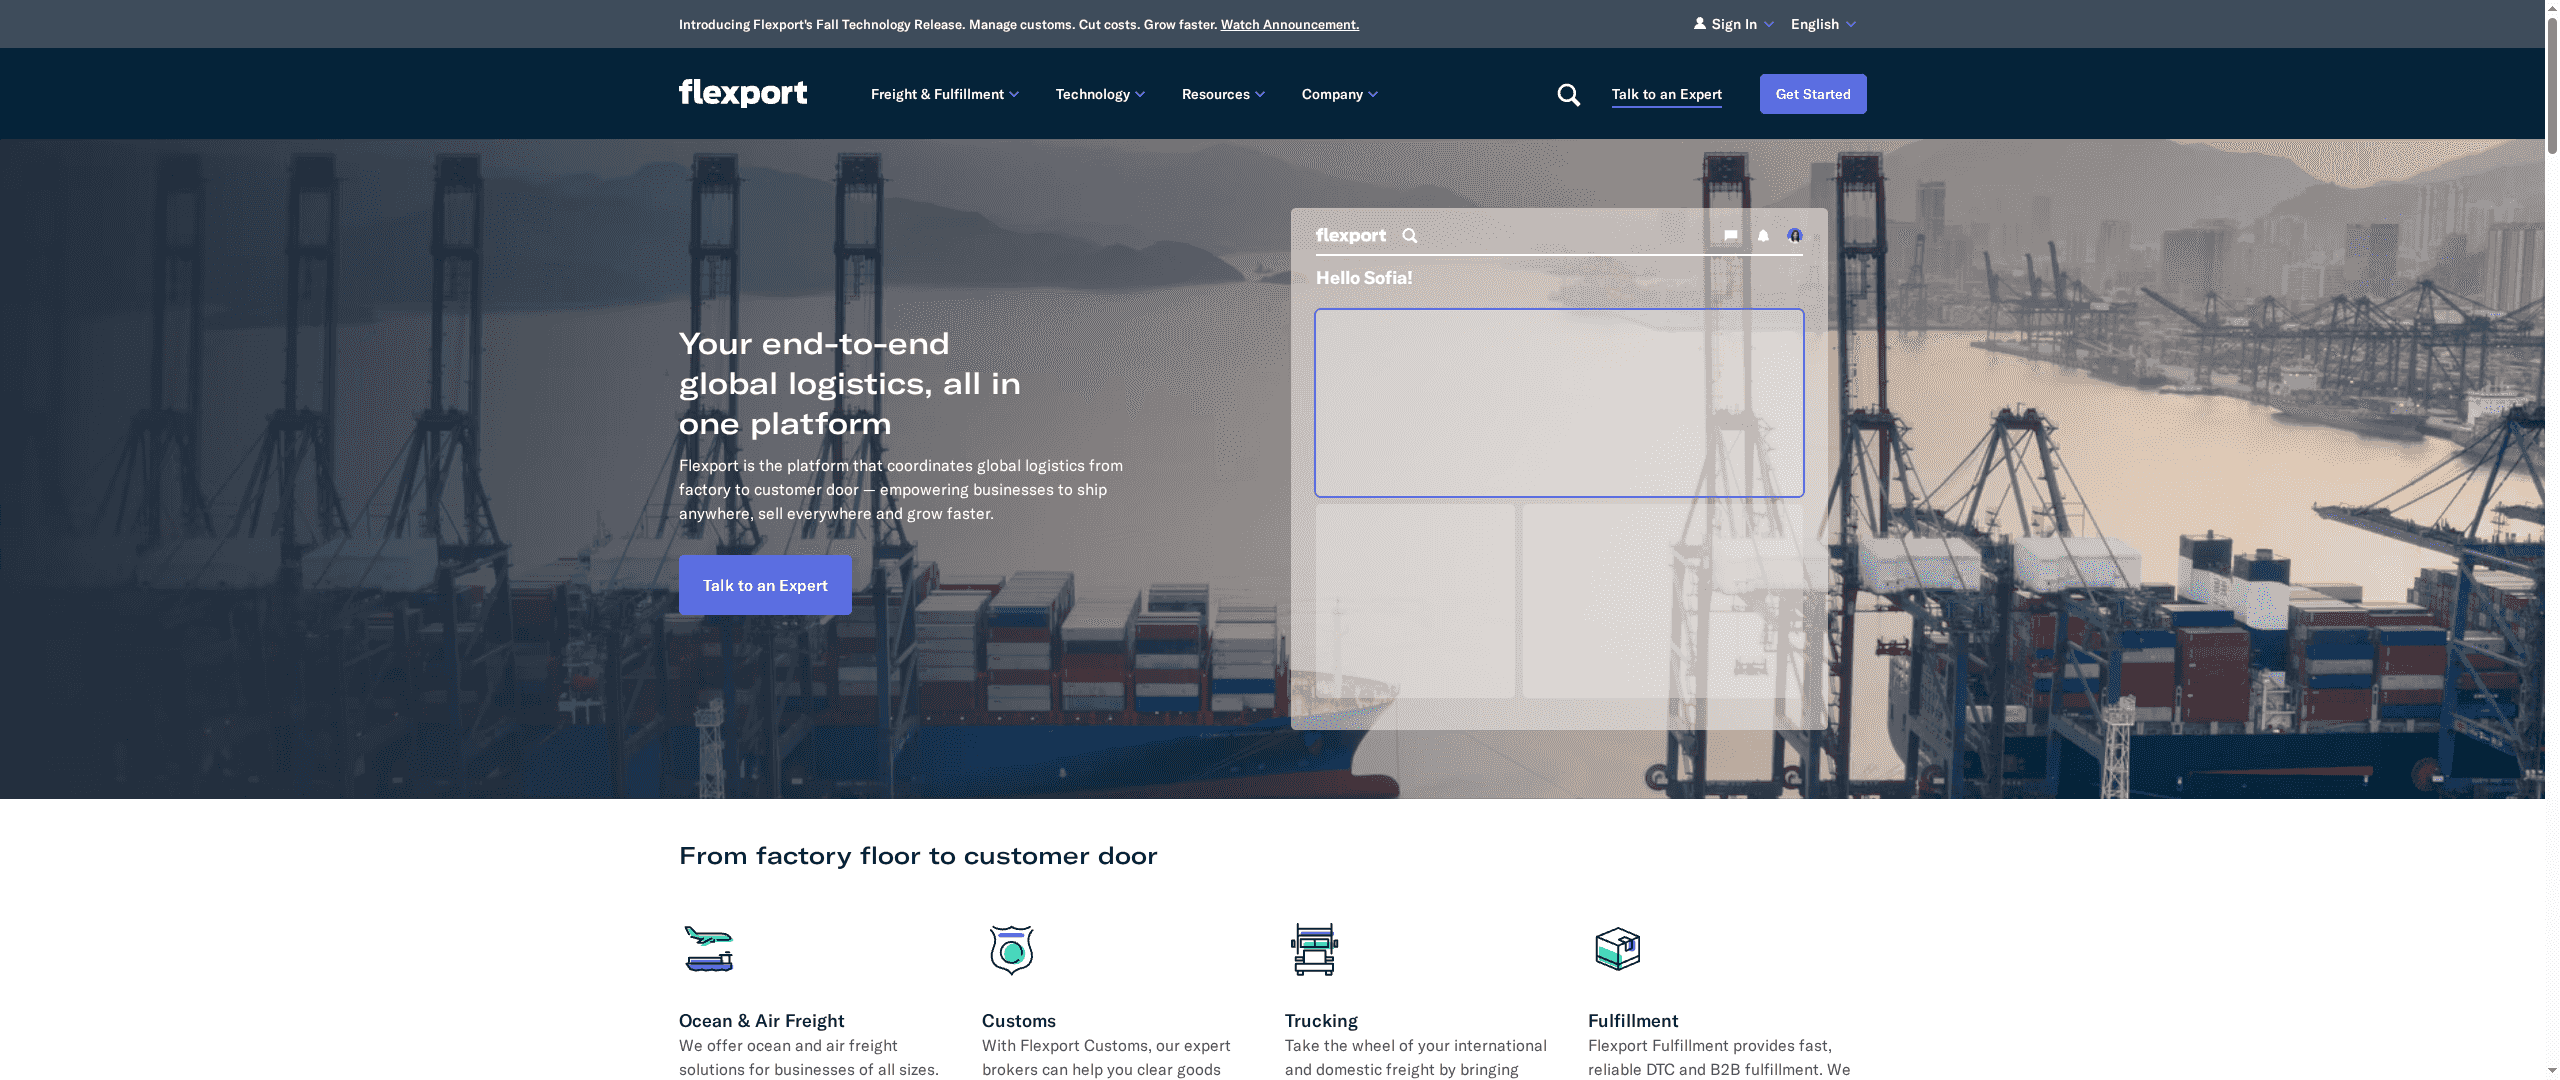Open the Watch Announcement link

click(x=1289, y=24)
